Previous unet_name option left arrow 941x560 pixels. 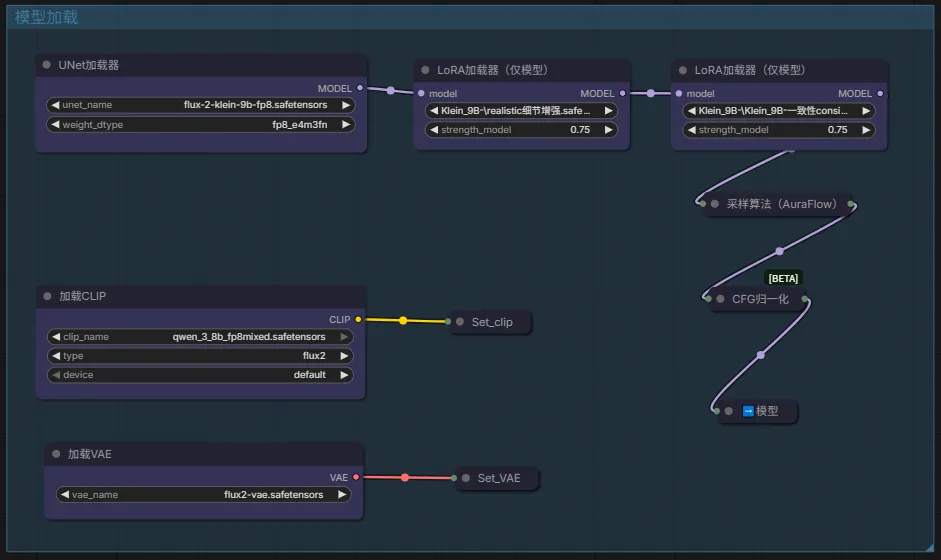click(x=55, y=105)
